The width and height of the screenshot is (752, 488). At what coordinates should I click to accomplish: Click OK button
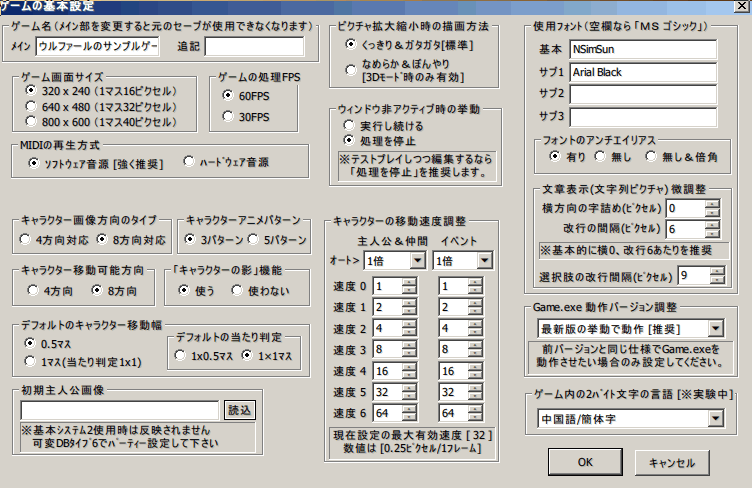point(585,462)
